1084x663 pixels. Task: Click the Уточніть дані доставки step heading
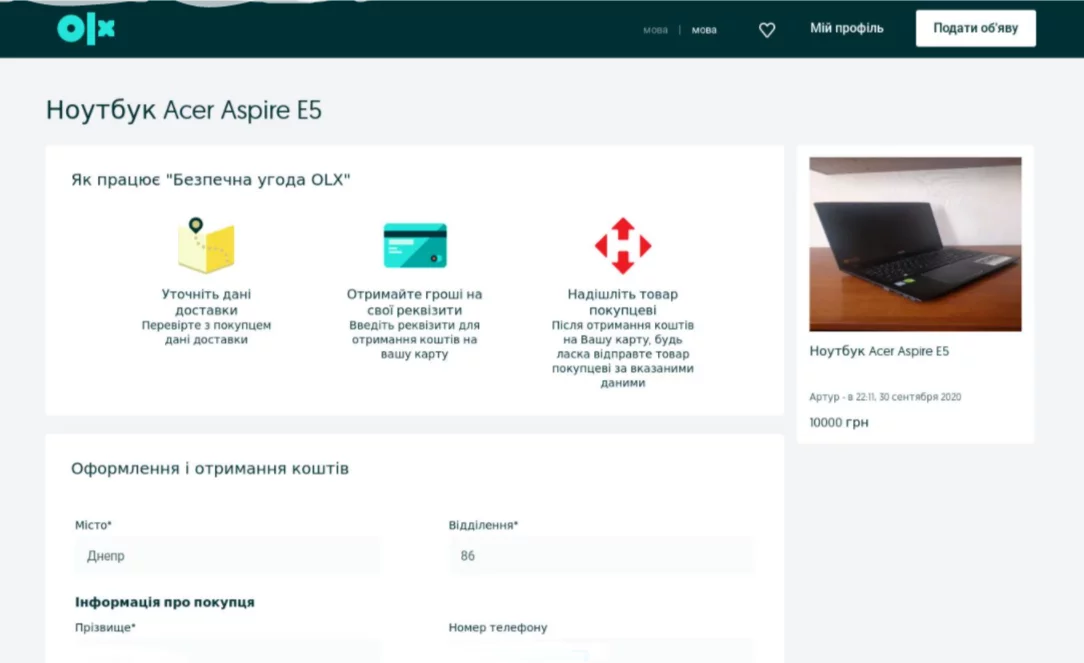(206, 302)
